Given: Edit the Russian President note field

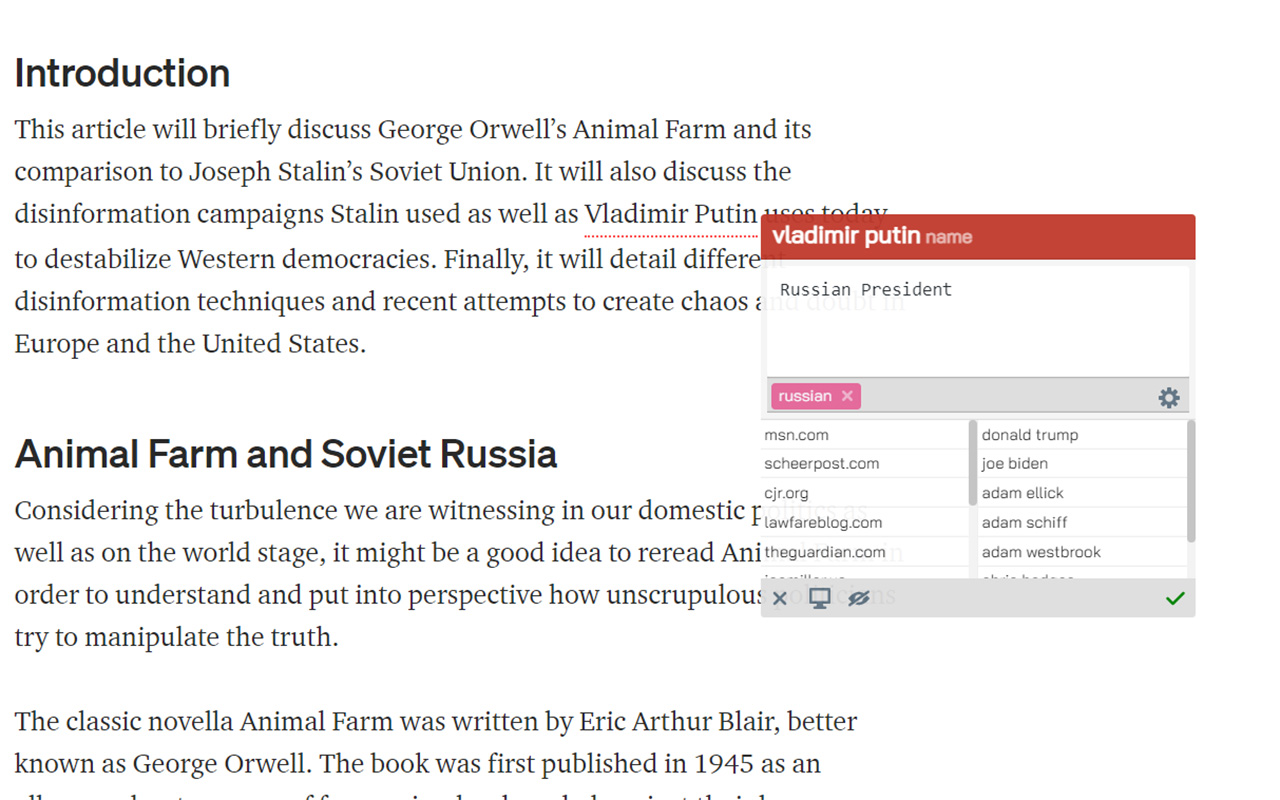Looking at the screenshot, I should (x=978, y=320).
